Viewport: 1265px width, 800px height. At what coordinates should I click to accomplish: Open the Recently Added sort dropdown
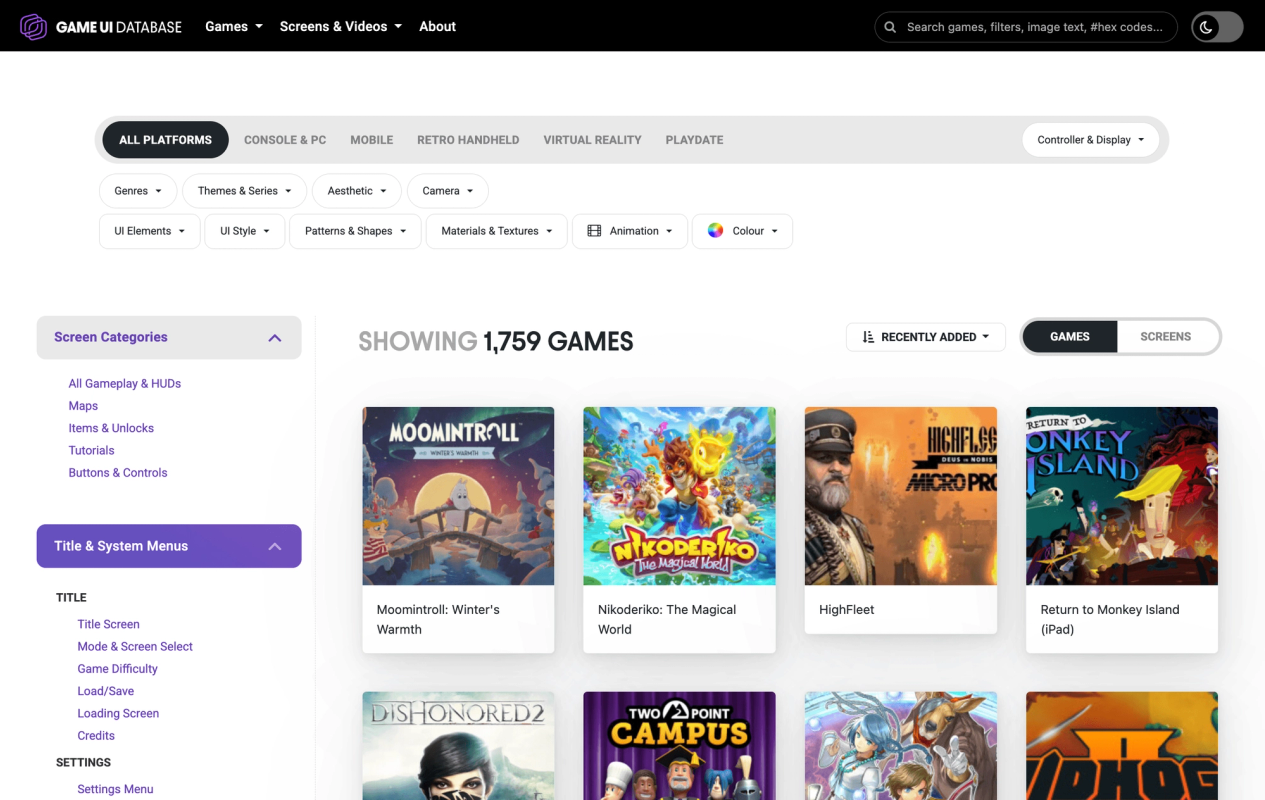pos(926,337)
